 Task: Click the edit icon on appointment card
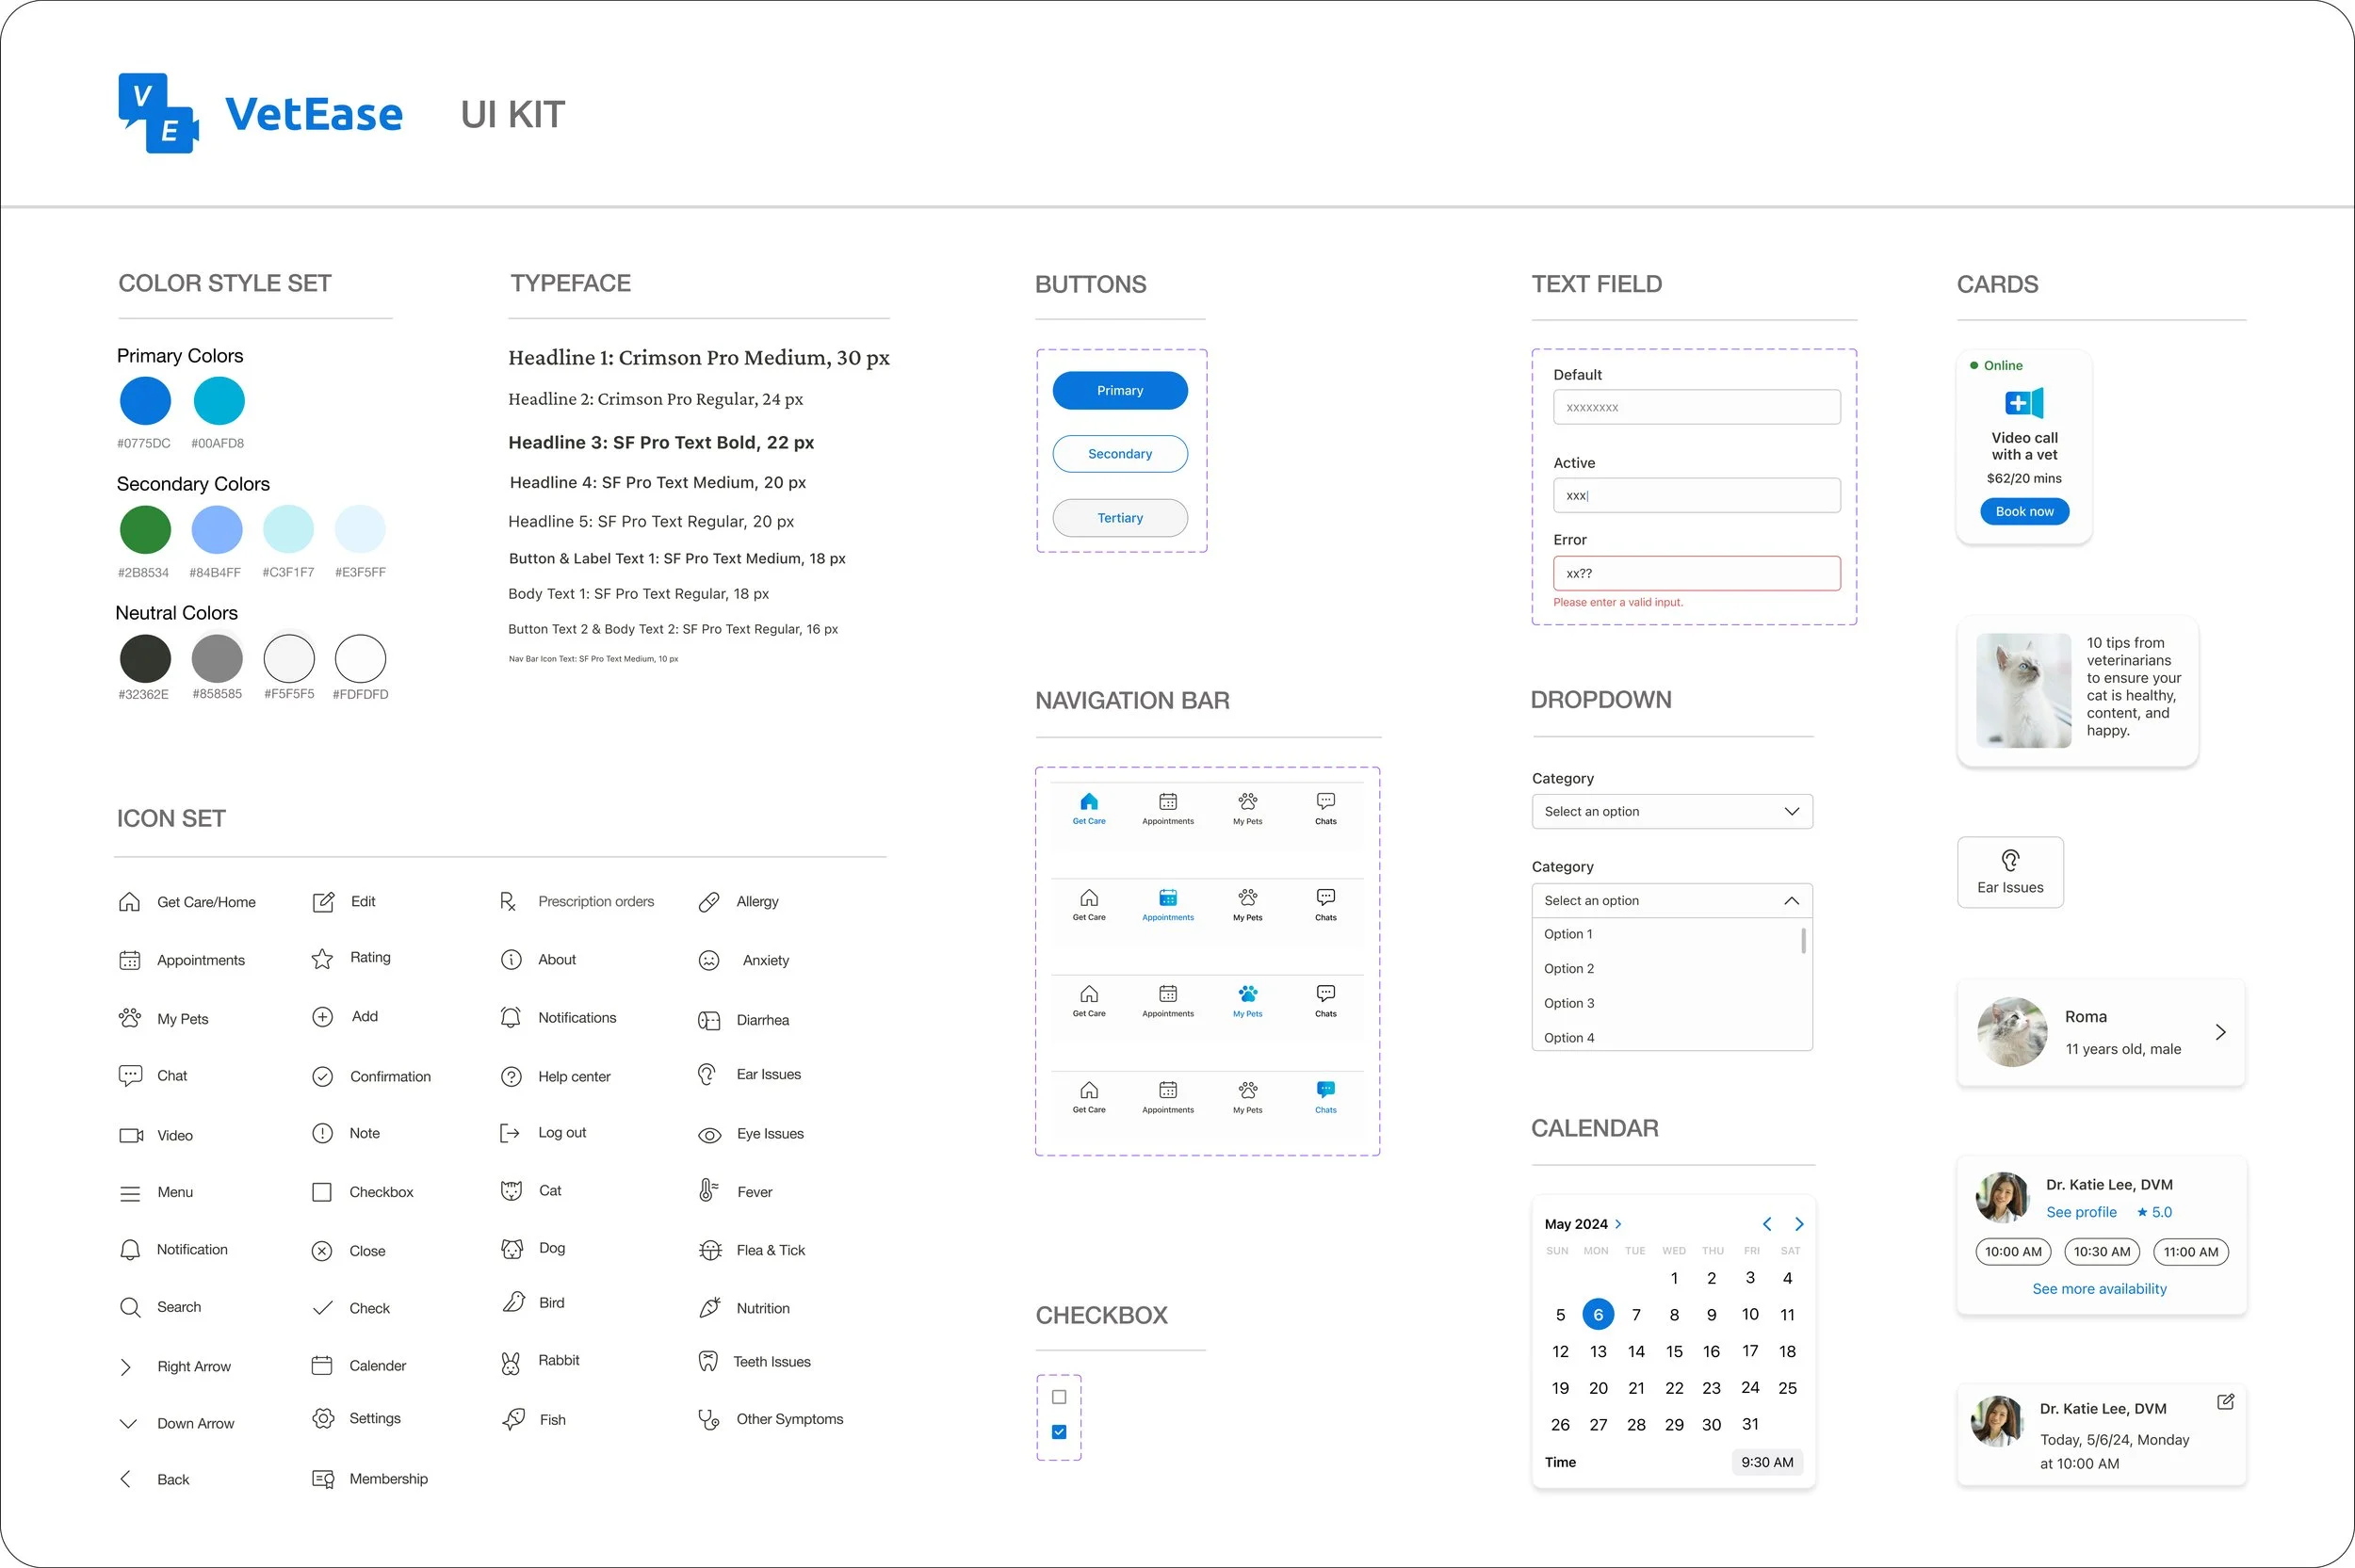tap(2225, 1402)
